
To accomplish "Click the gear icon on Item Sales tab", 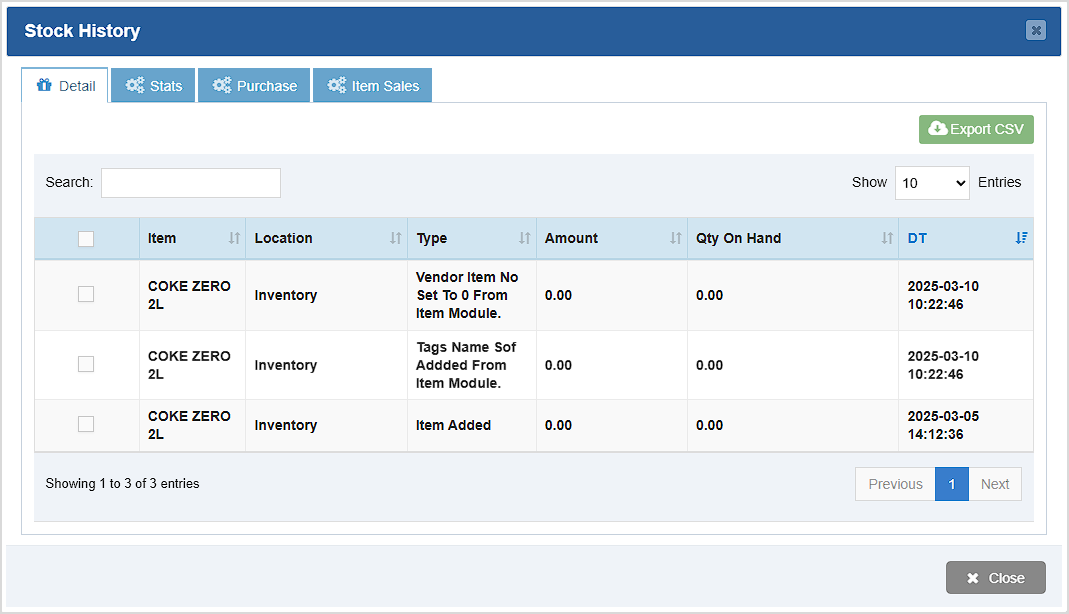I will (x=337, y=85).
